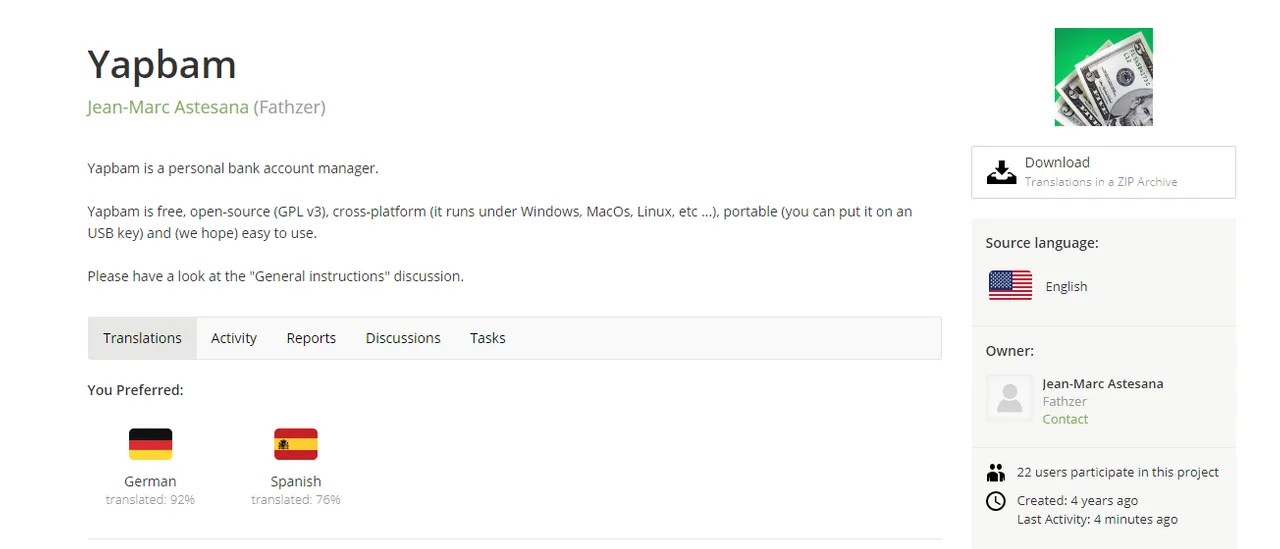Open Jean-Marc Astesana author link under title

[168, 107]
